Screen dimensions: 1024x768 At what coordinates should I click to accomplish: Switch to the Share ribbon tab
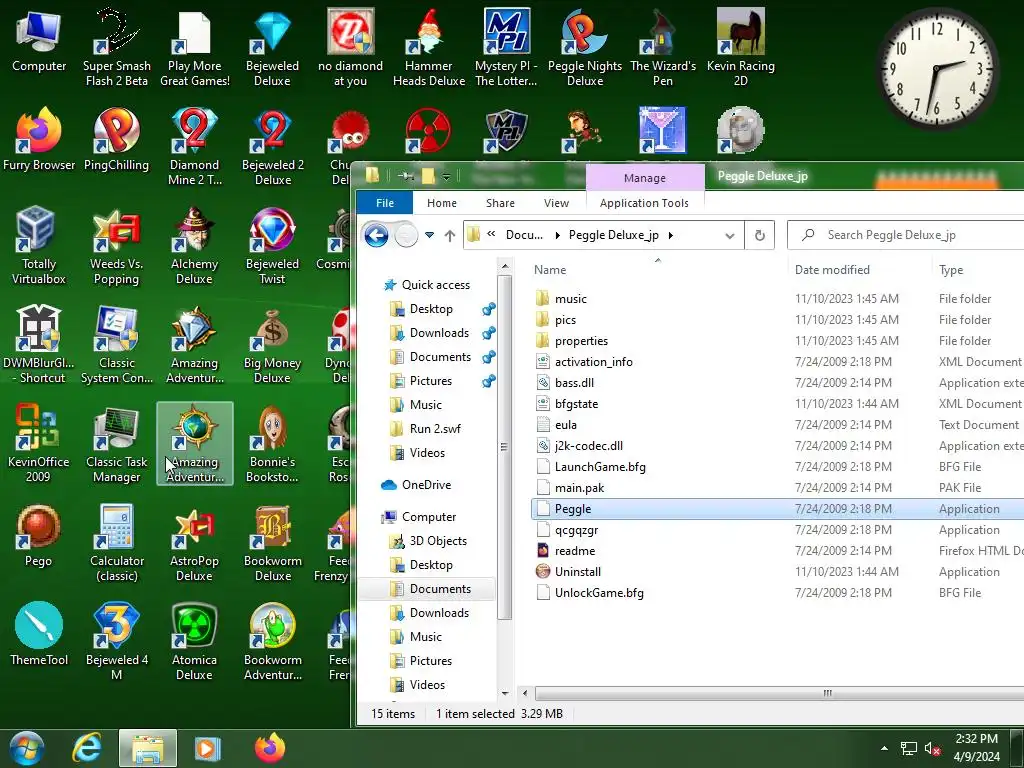(x=500, y=203)
